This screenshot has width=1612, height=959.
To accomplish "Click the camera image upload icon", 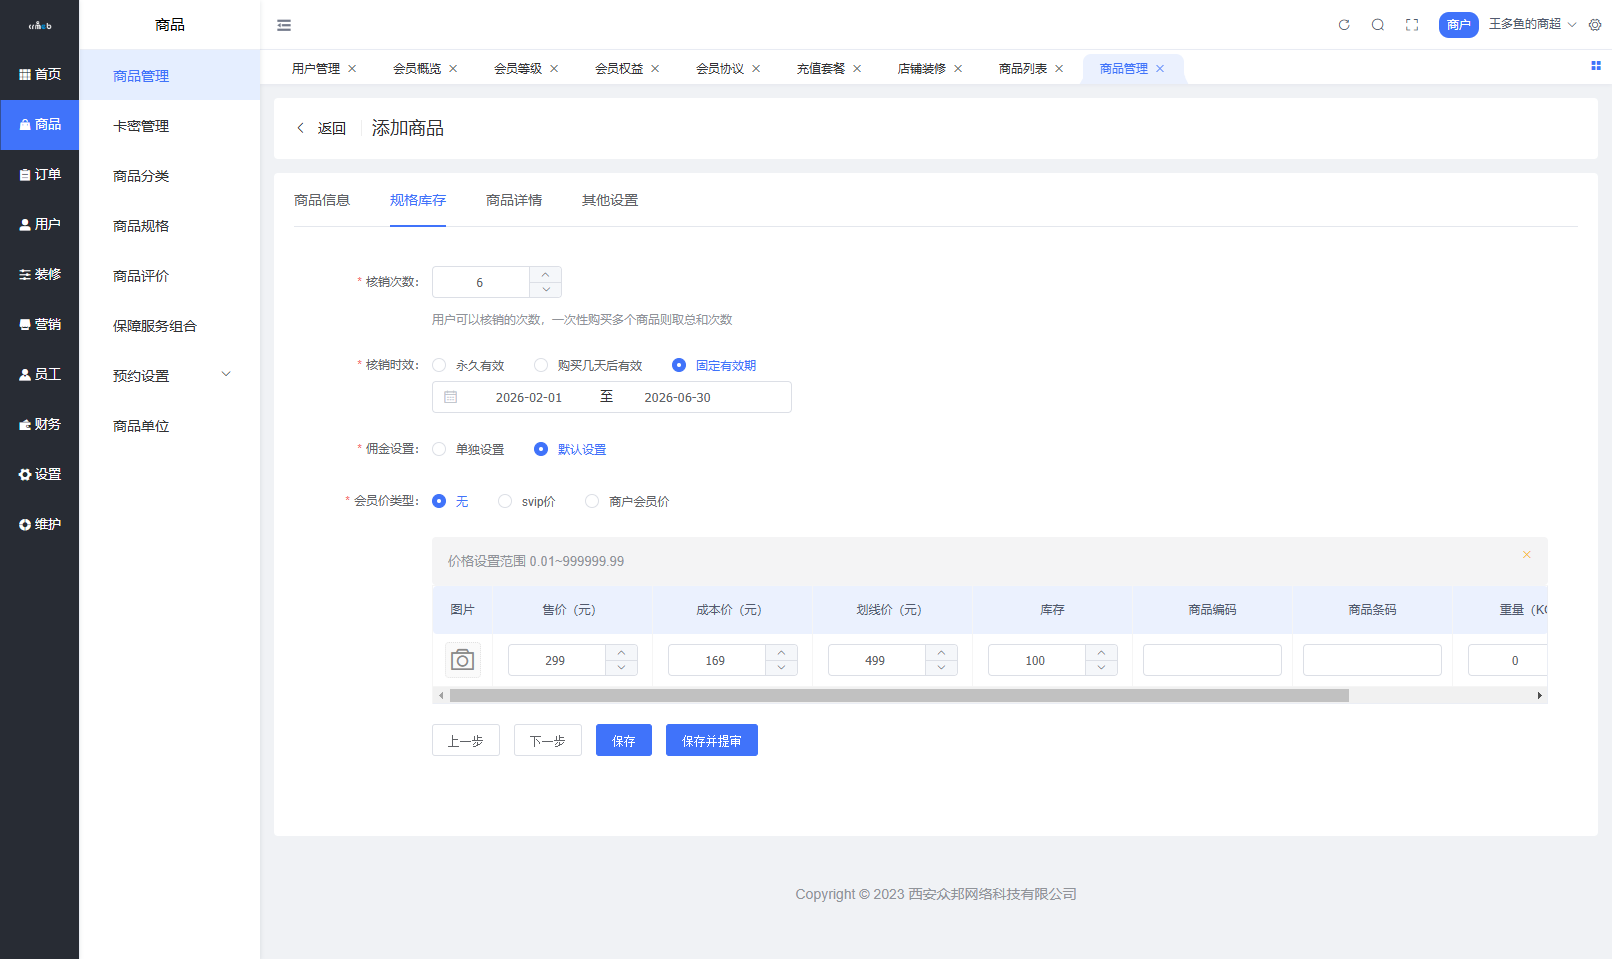I will (462, 660).
